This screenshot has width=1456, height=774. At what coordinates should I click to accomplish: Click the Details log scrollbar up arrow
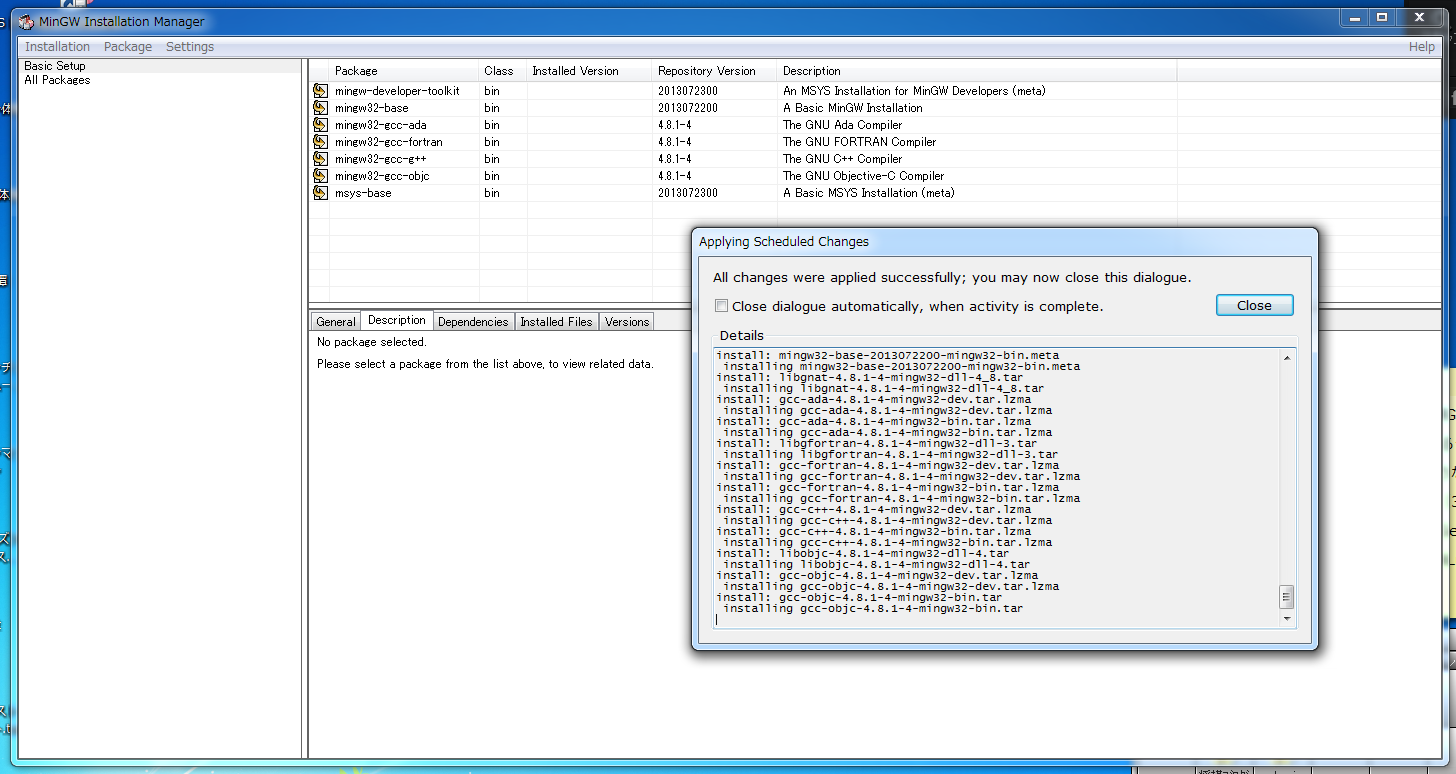point(1287,358)
